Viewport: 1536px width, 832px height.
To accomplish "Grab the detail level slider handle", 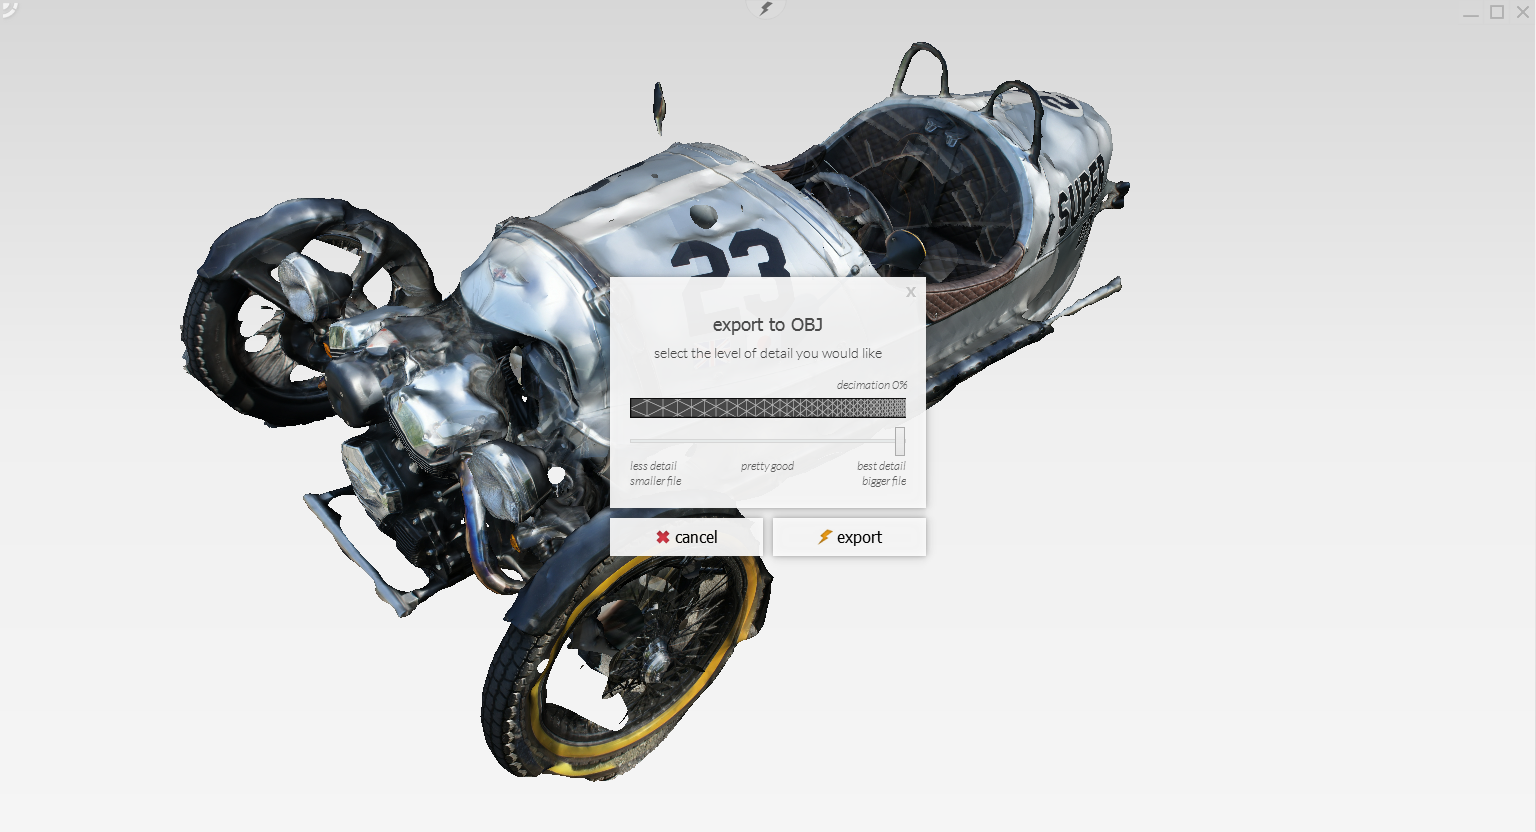I will (900, 441).
